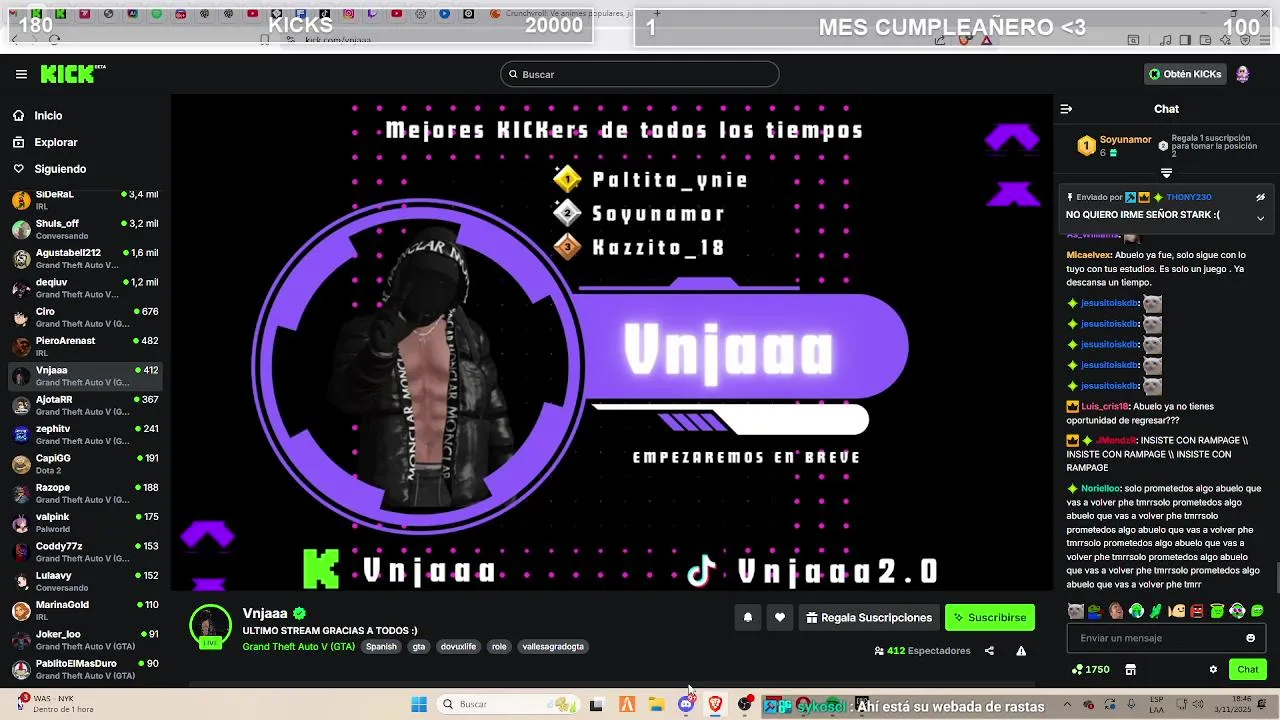Open chat settings with the gear icon
This screenshot has width=1280, height=720.
[x=1213, y=670]
